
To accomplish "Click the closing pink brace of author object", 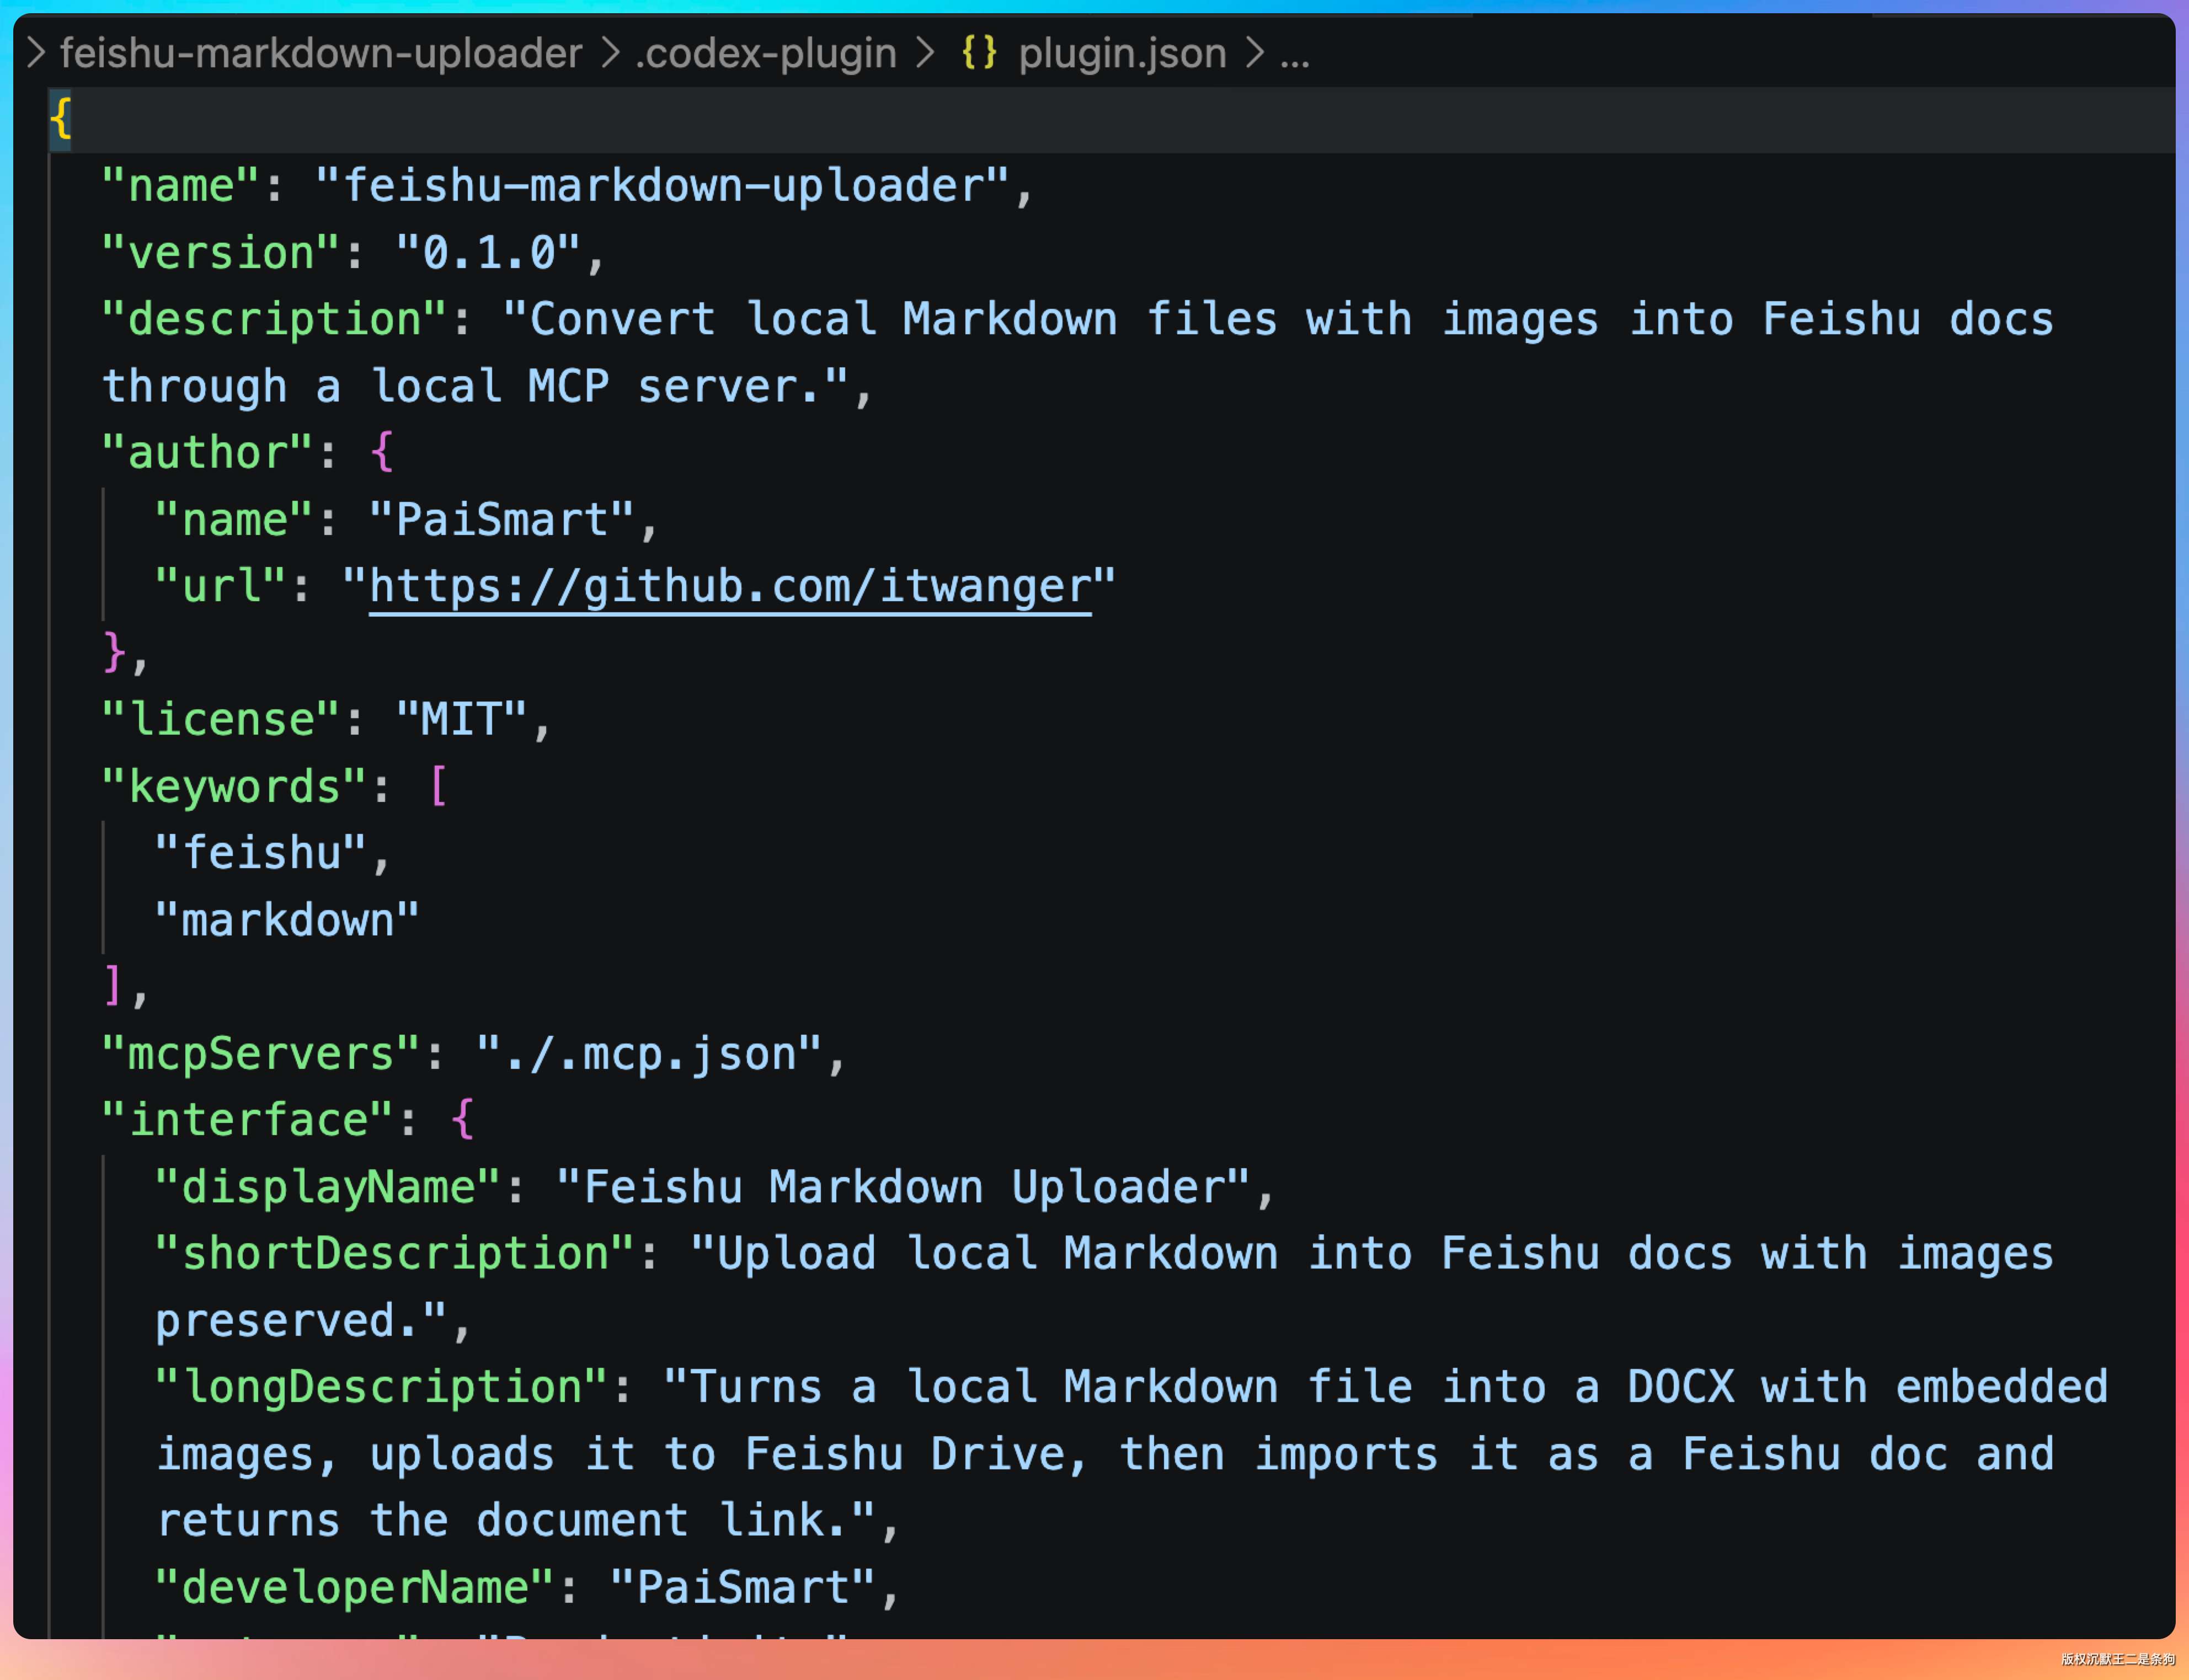I will tap(115, 652).
